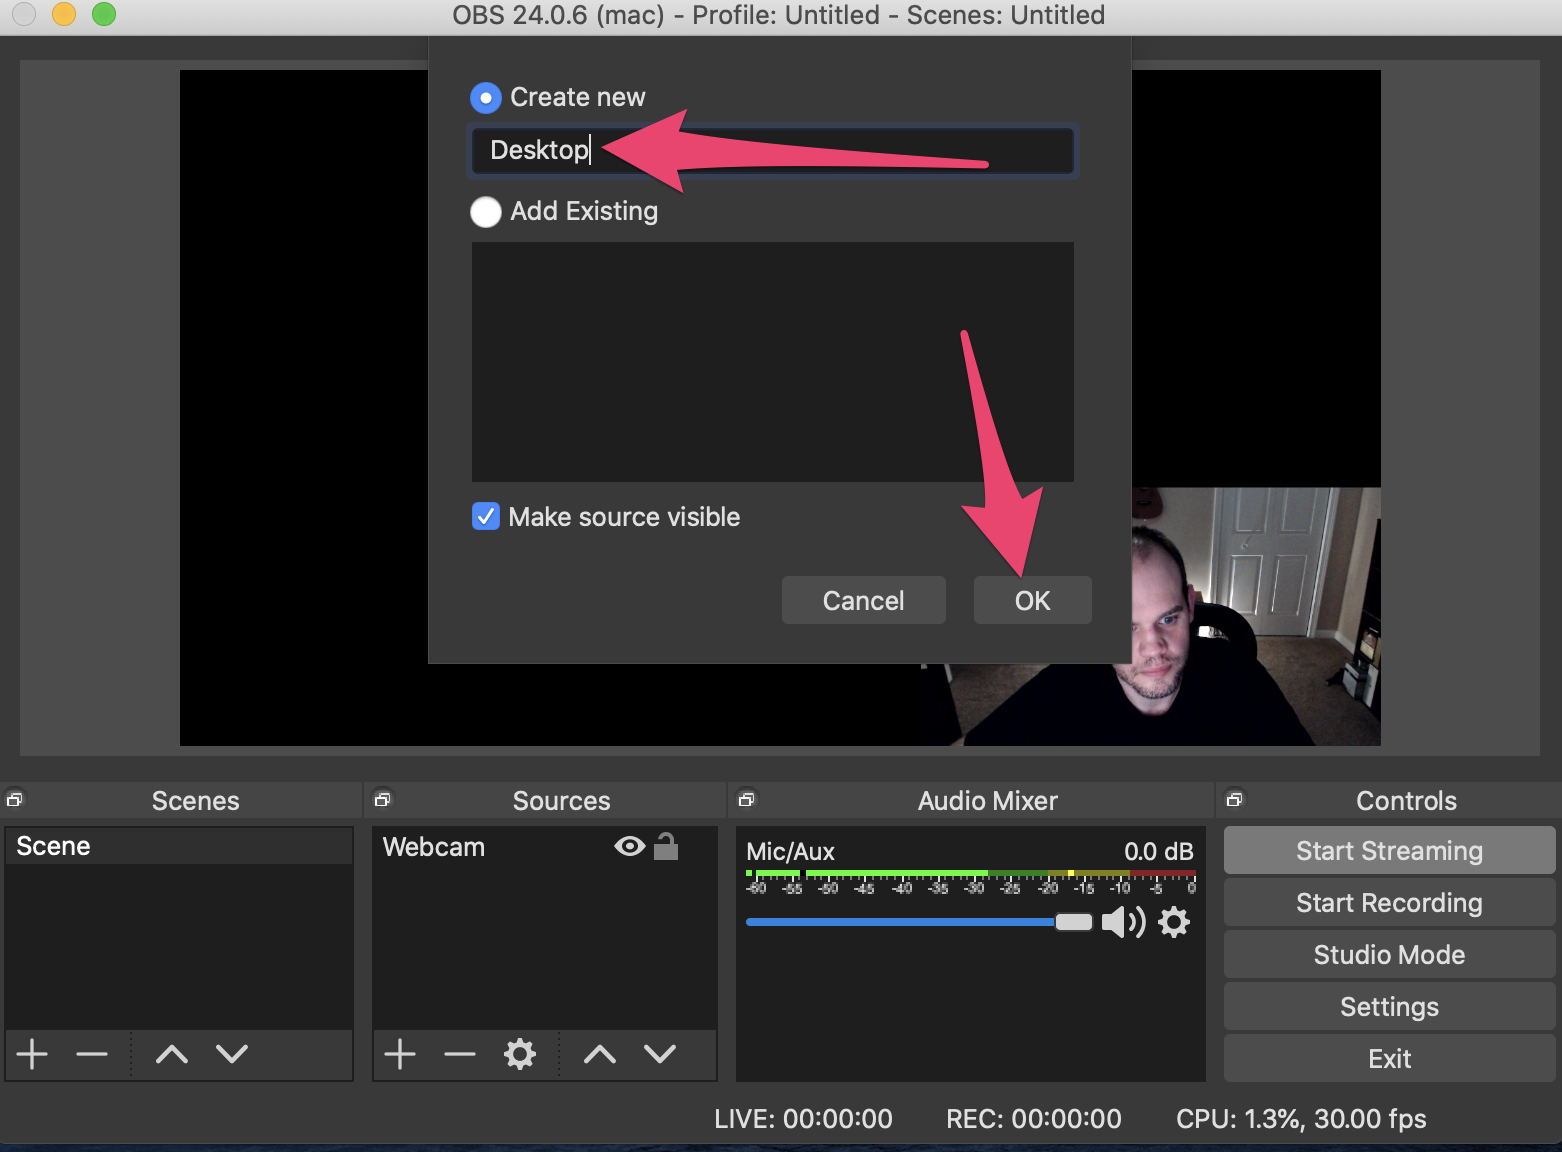Hide the Webcam source eye icon
This screenshot has width=1562, height=1152.
click(629, 847)
